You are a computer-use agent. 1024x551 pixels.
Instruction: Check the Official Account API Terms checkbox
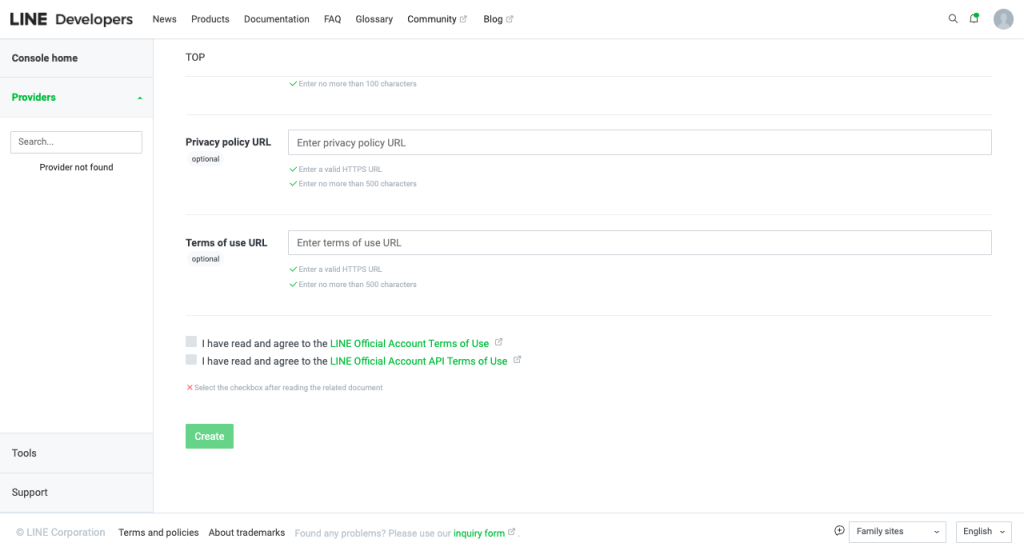[191, 360]
